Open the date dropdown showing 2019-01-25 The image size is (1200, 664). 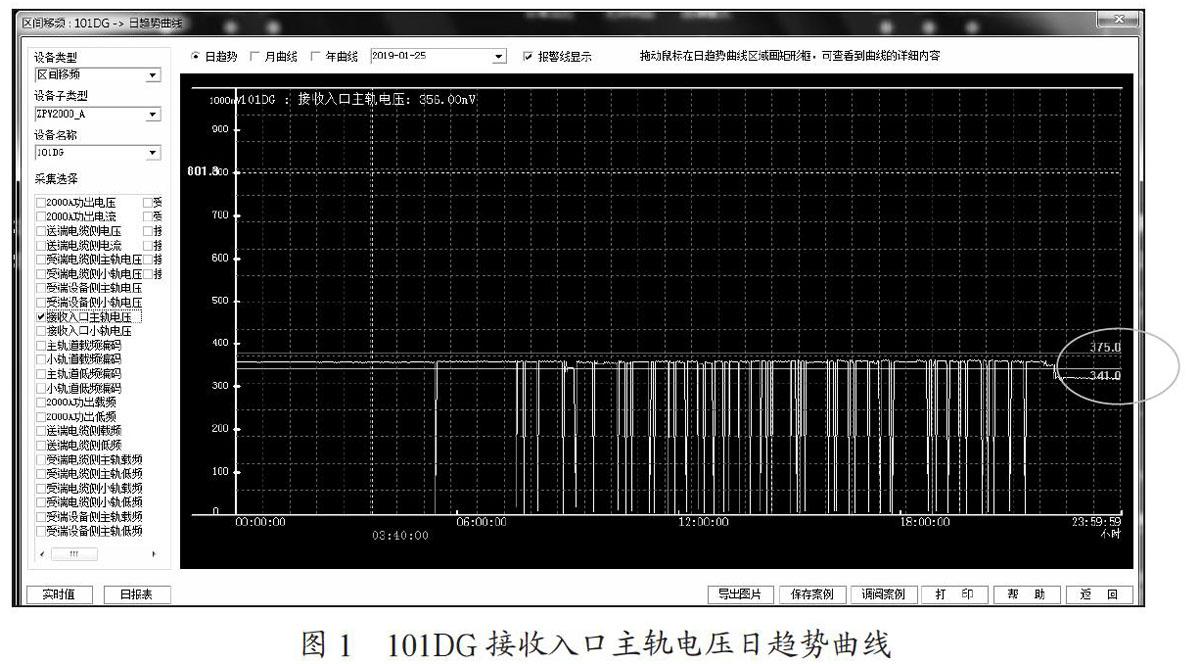(x=499, y=56)
